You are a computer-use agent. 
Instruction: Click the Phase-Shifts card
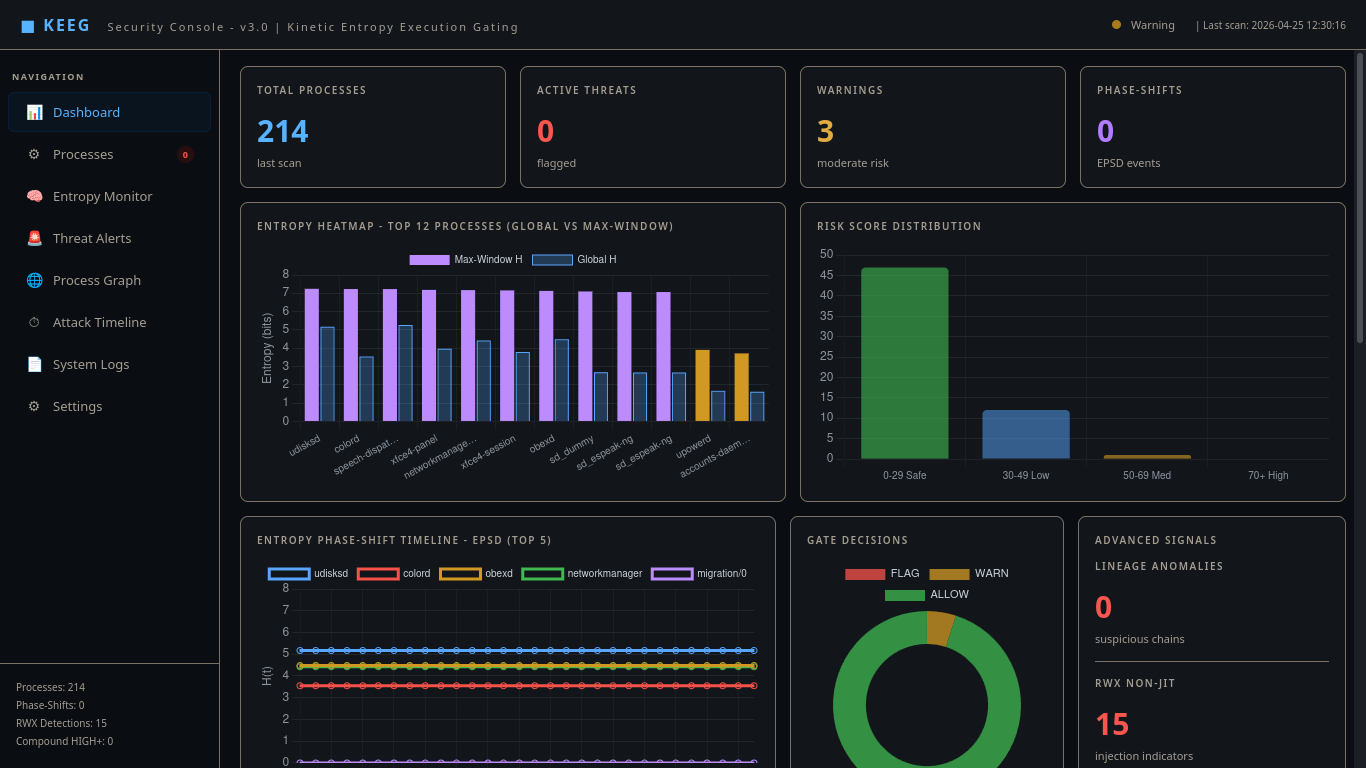point(1213,127)
